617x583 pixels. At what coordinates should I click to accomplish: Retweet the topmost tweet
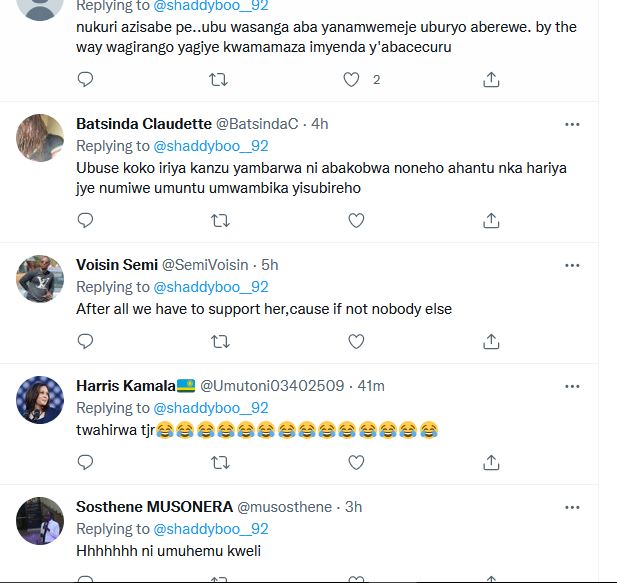(221, 79)
